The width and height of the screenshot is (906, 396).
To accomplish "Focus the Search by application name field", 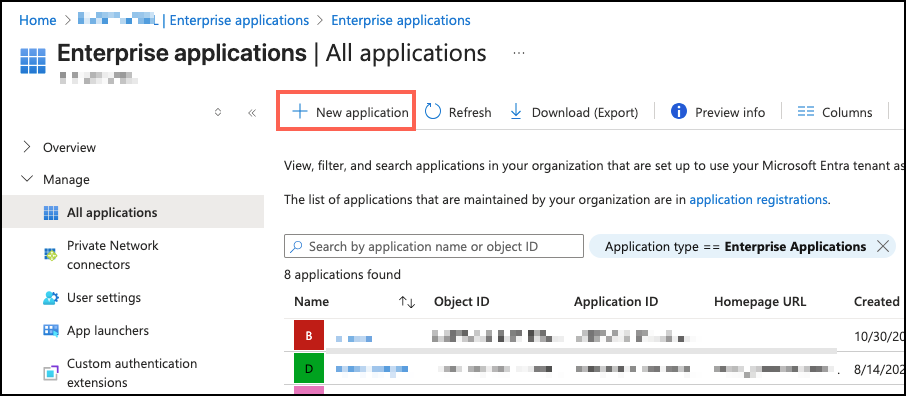I will 434,246.
